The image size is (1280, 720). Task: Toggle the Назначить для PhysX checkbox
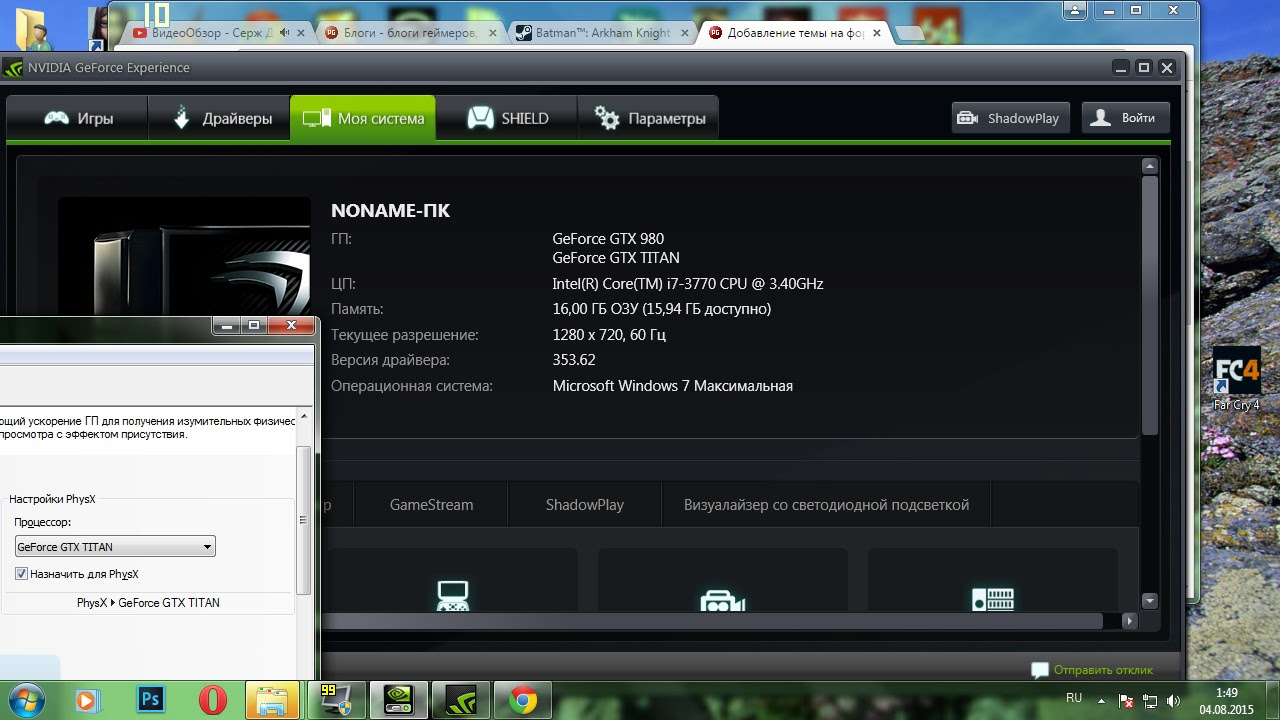(21, 574)
